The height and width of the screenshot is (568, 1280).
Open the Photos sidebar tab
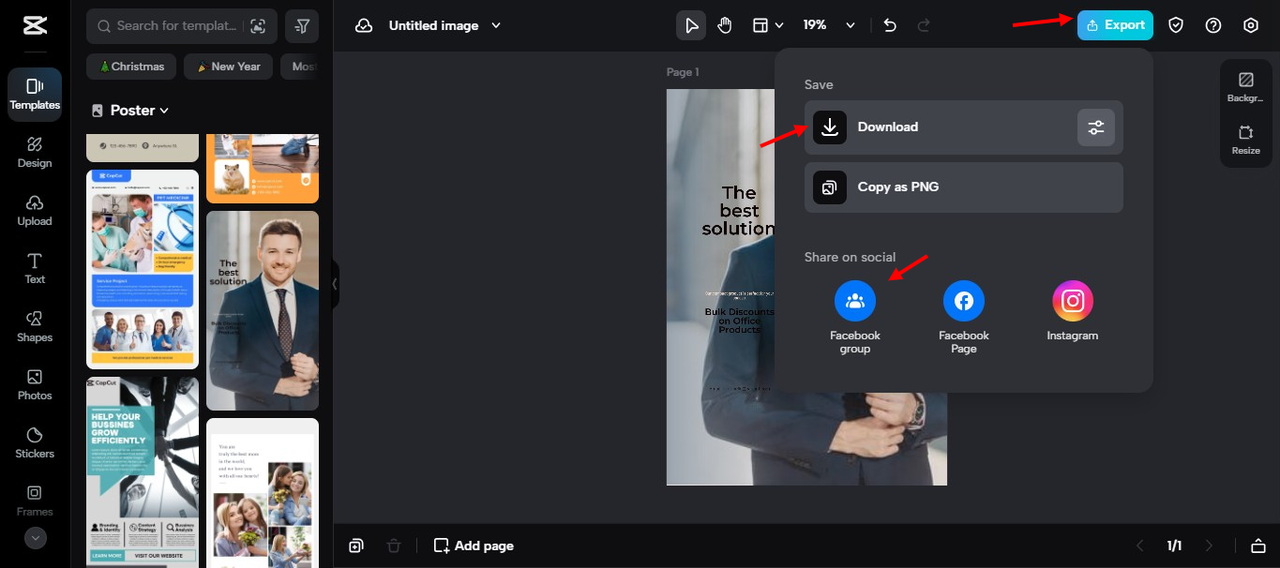point(35,384)
